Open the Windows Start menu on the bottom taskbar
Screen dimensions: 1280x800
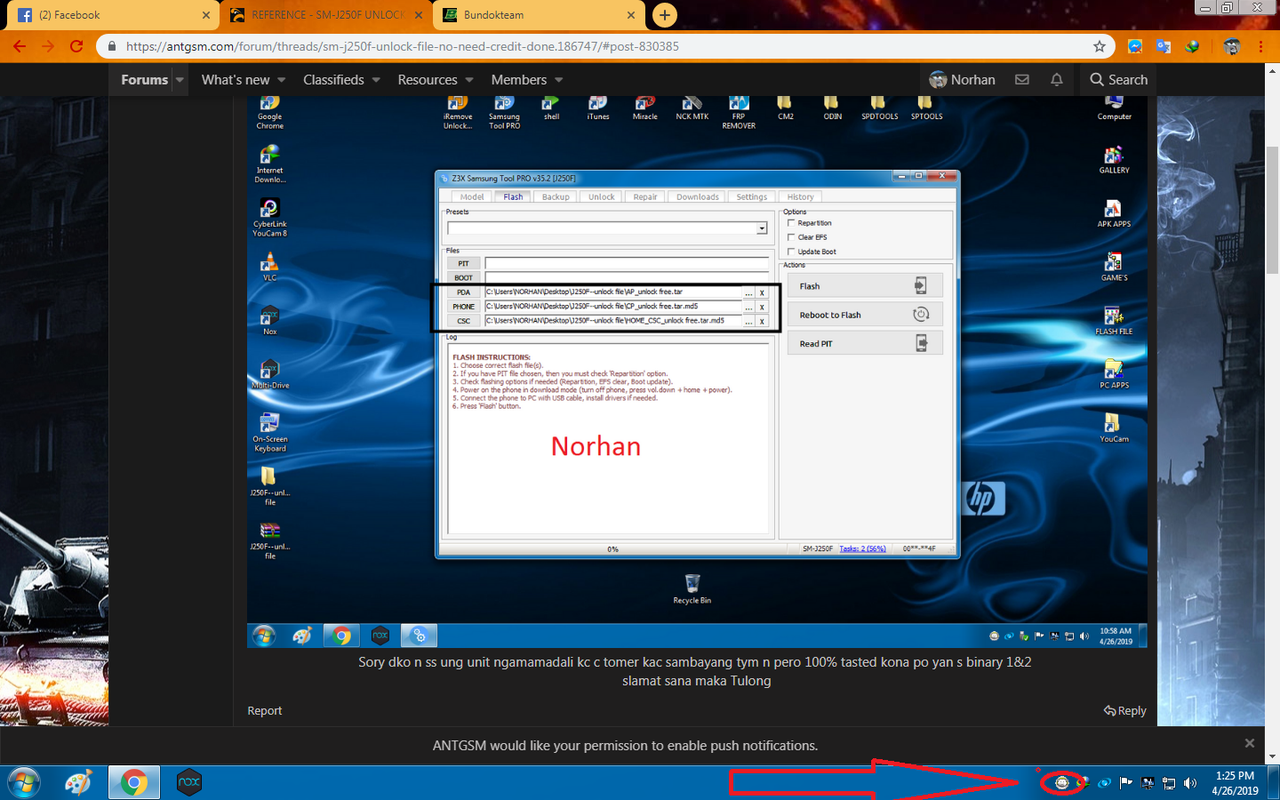pos(22,782)
